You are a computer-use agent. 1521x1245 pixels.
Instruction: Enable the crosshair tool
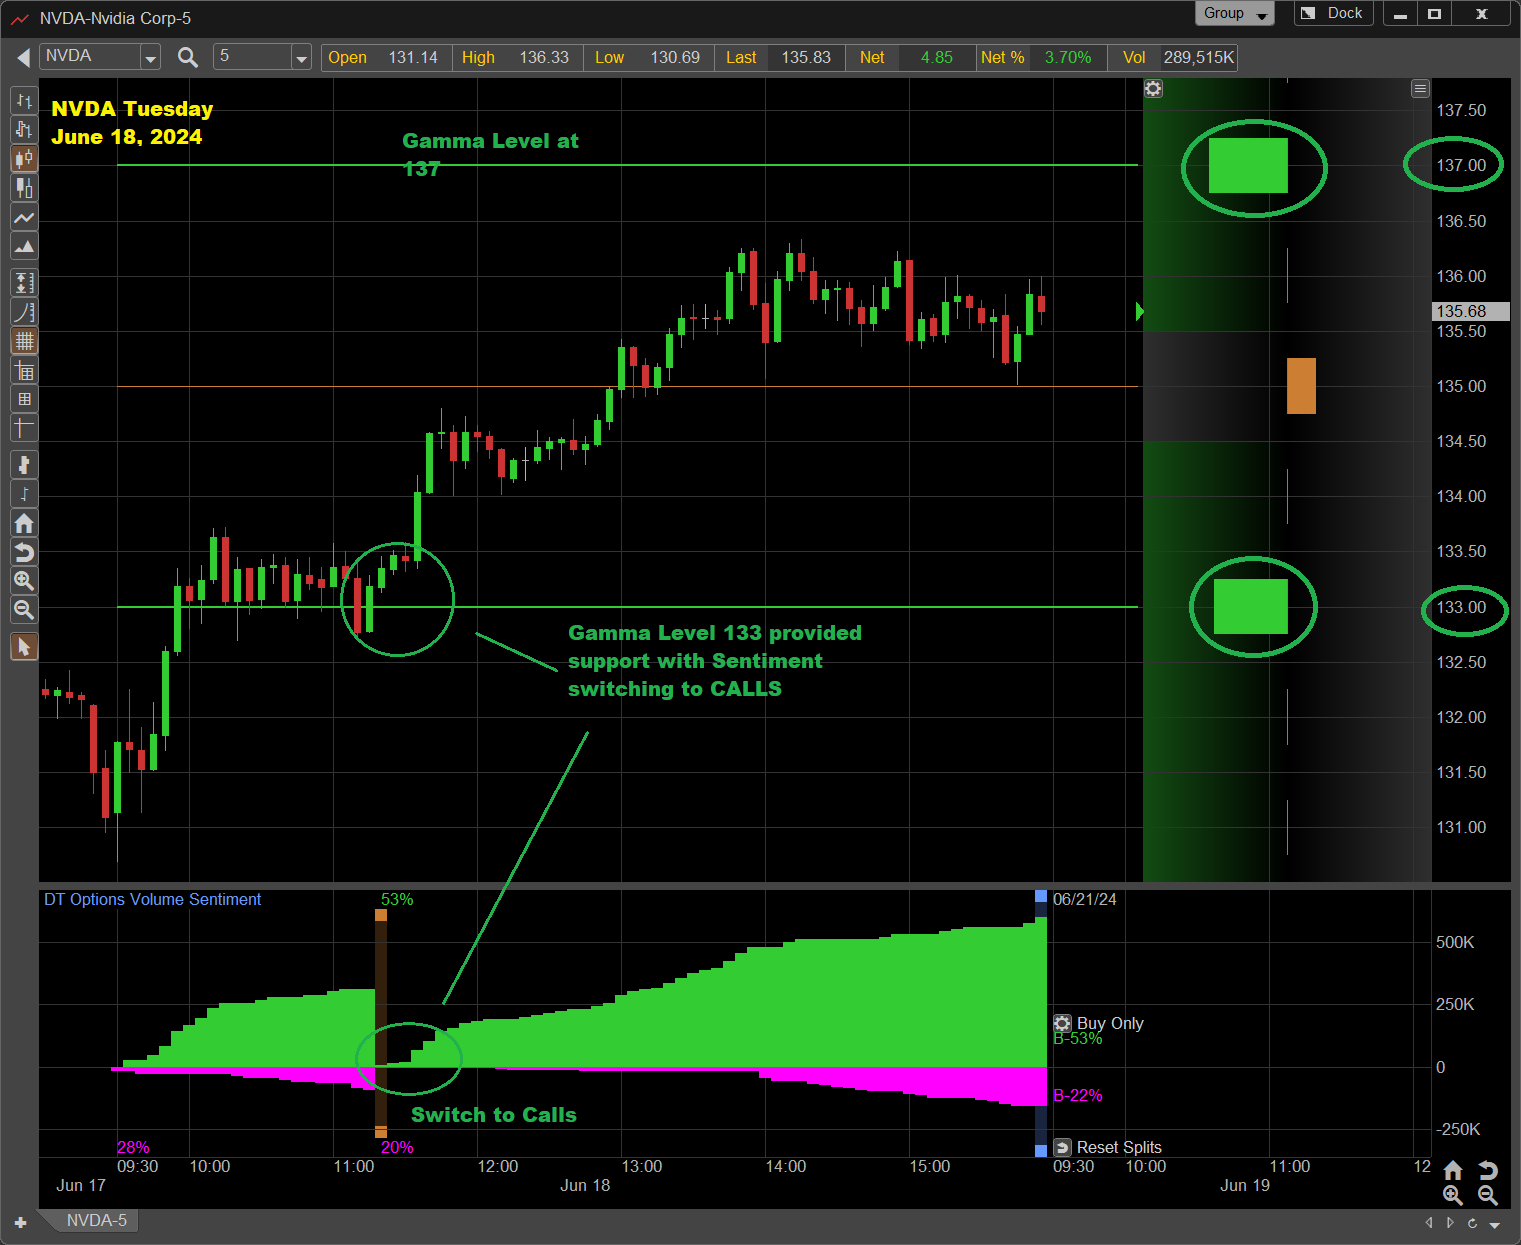click(24, 428)
